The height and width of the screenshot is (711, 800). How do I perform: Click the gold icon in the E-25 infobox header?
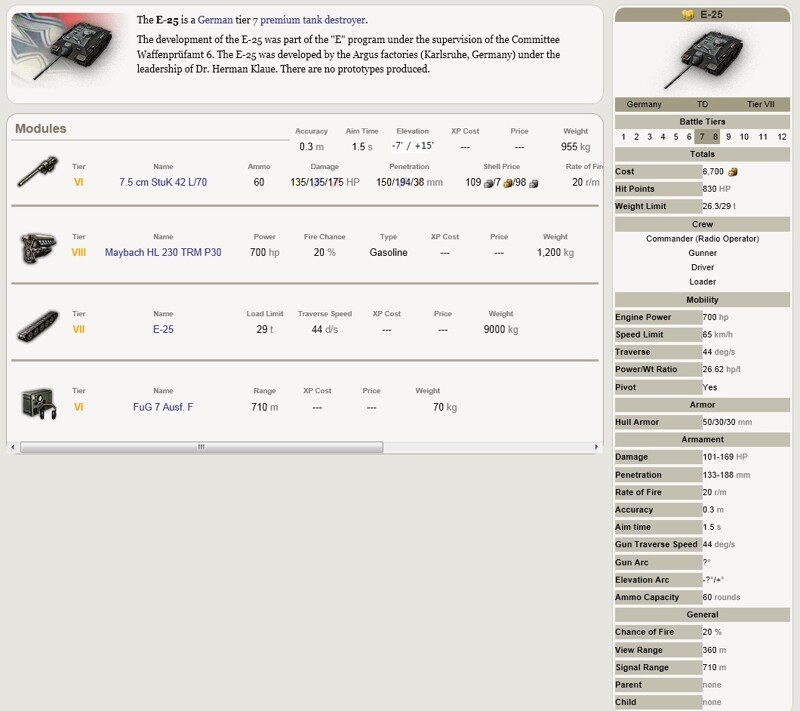(688, 15)
